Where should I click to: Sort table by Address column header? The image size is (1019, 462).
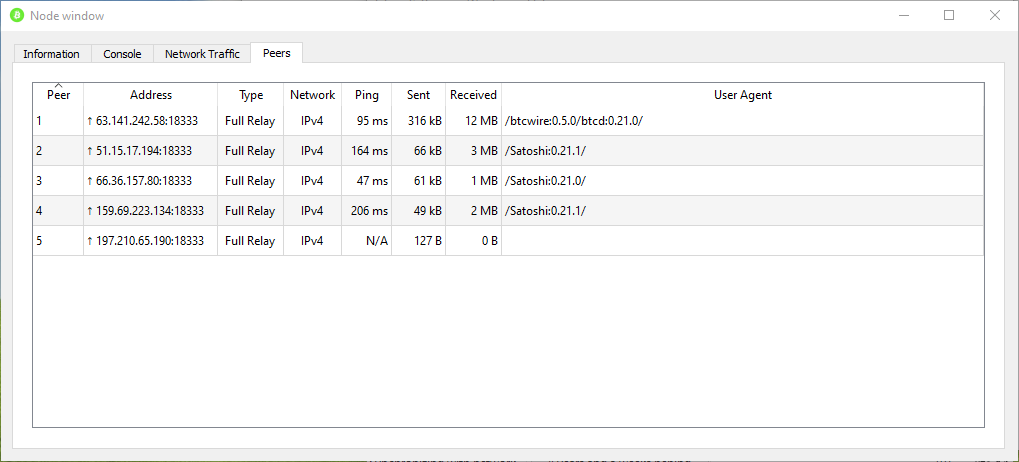coord(151,95)
